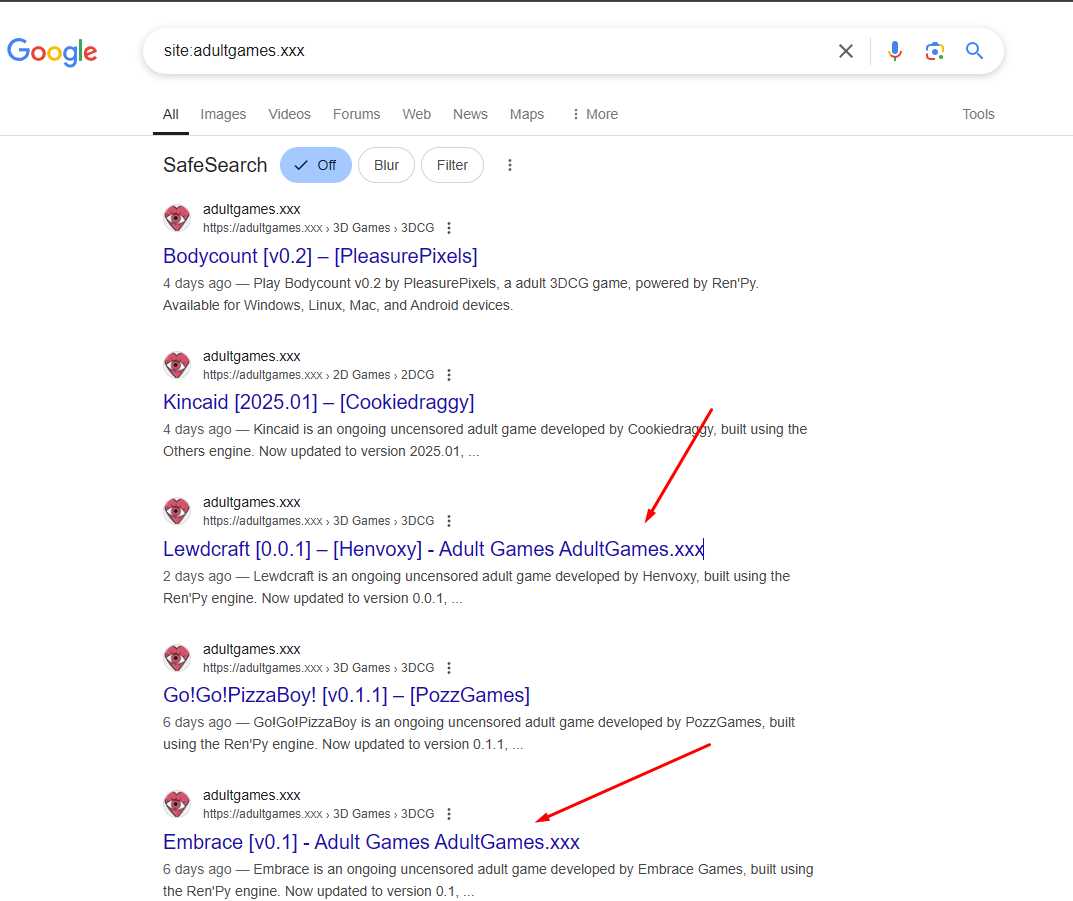Set SafeSearch to Blur
Screen dimensions: 1073x901
[387, 165]
